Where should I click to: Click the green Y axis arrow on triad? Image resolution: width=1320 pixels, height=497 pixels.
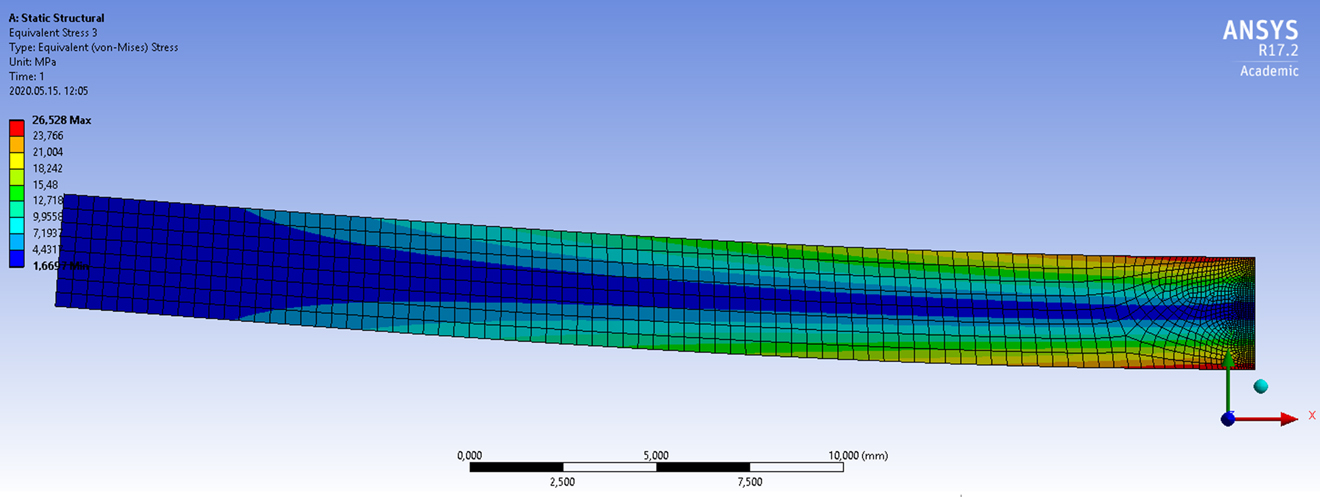(1227, 385)
